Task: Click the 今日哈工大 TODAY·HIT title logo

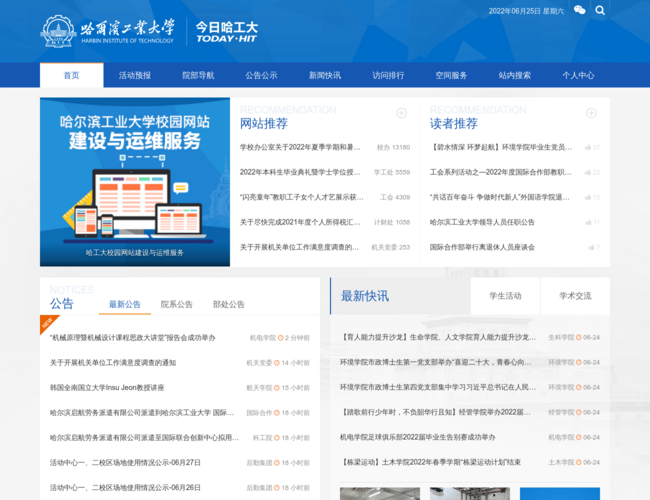Action: click(x=226, y=31)
